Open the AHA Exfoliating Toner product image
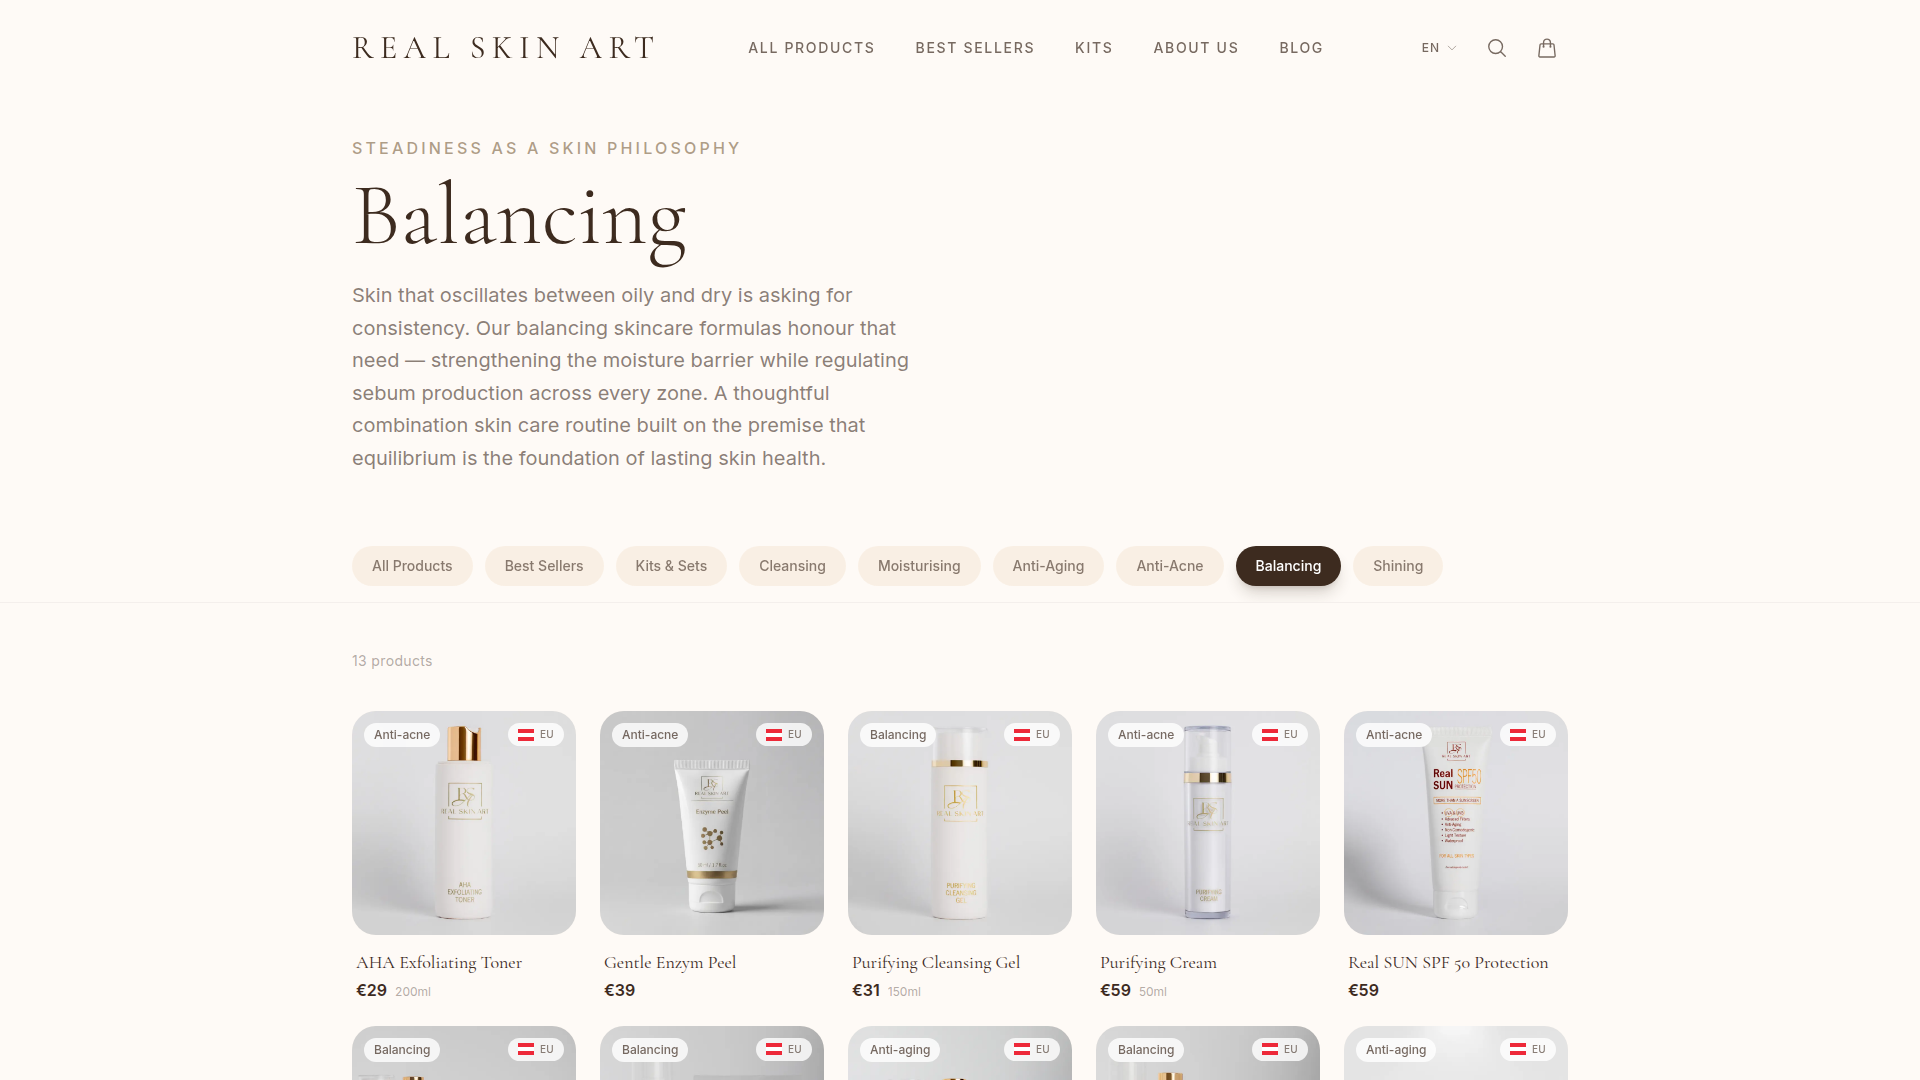The width and height of the screenshot is (1920, 1080). pos(464,823)
